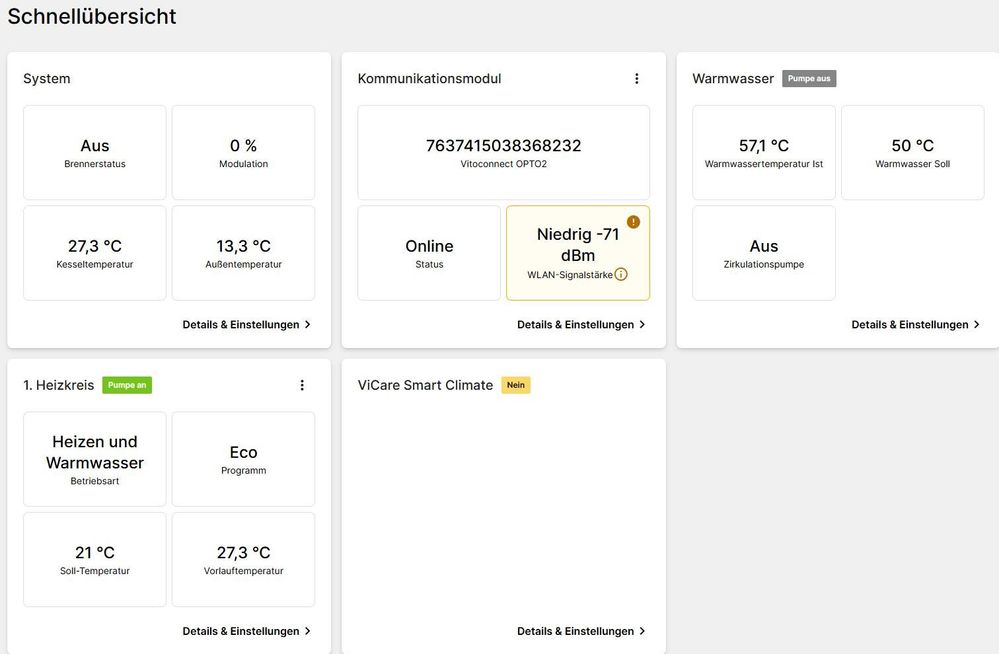
Task: Click the Warmwasser Soll 50 °C tile
Action: tap(912, 153)
